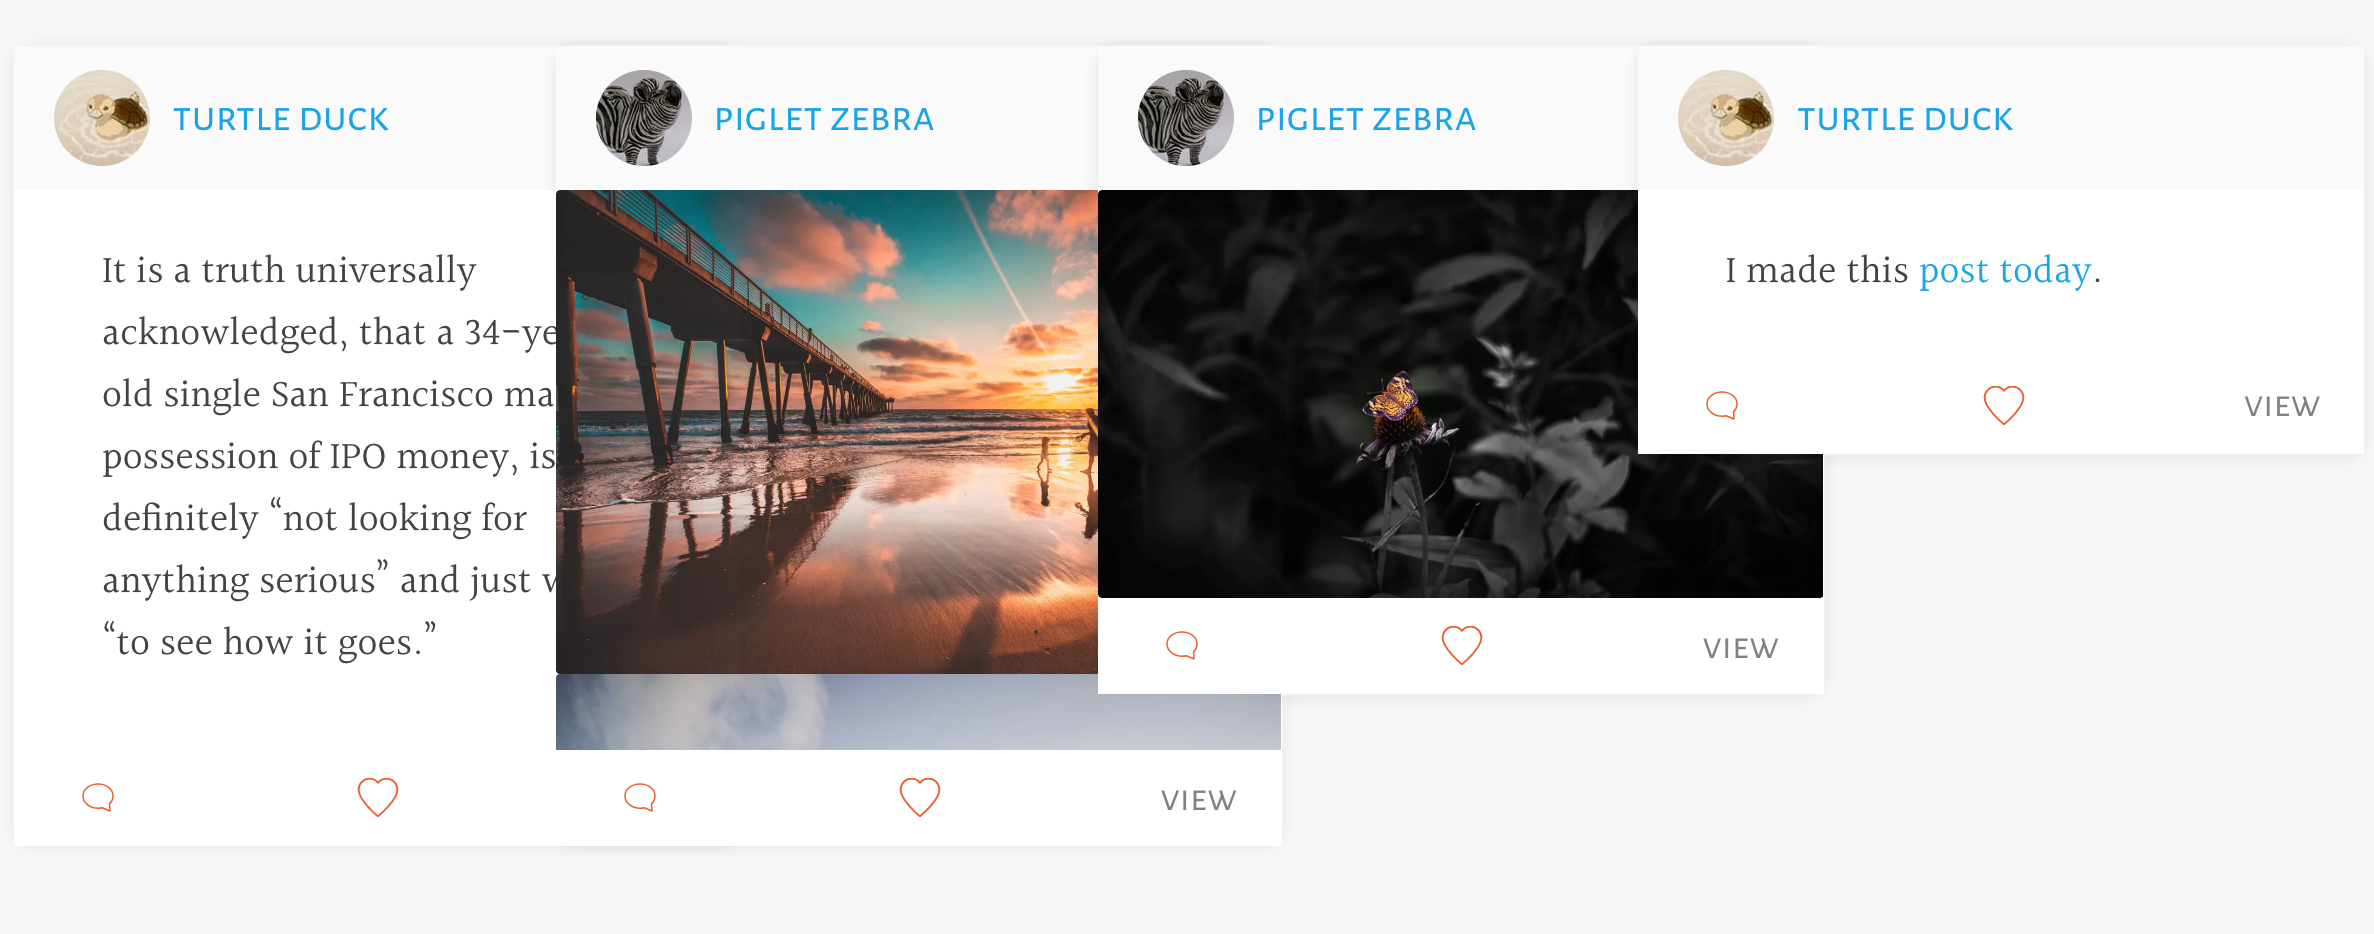Follow the "post today" hyperlink

[x=2005, y=271]
